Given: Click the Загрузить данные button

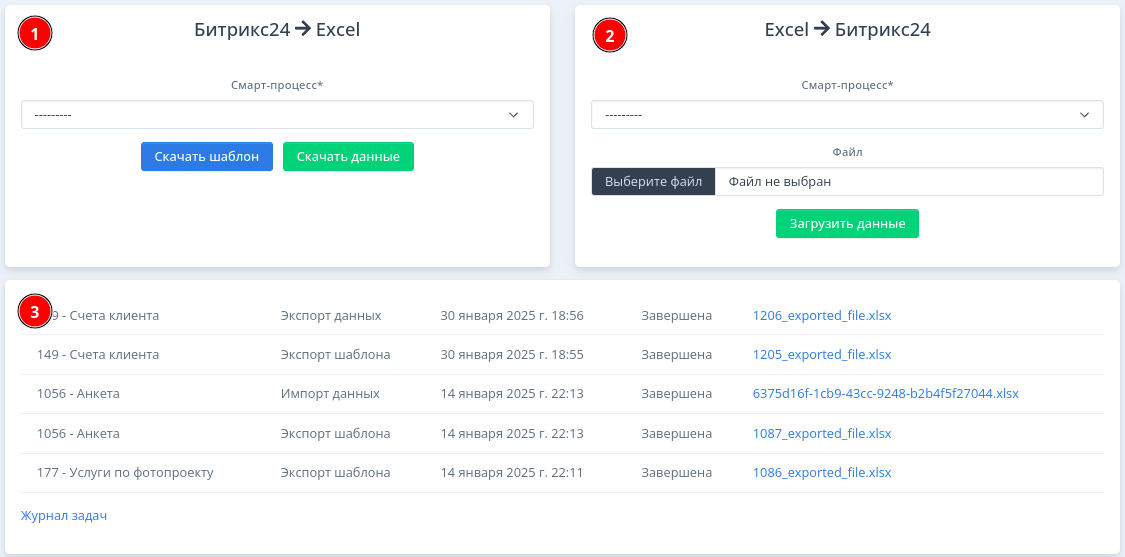Looking at the screenshot, I should pos(847,224).
